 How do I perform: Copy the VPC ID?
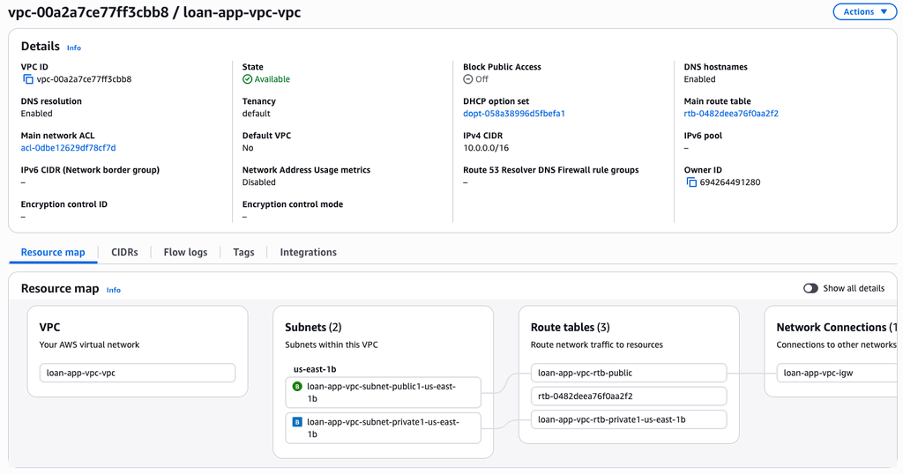coord(27,79)
